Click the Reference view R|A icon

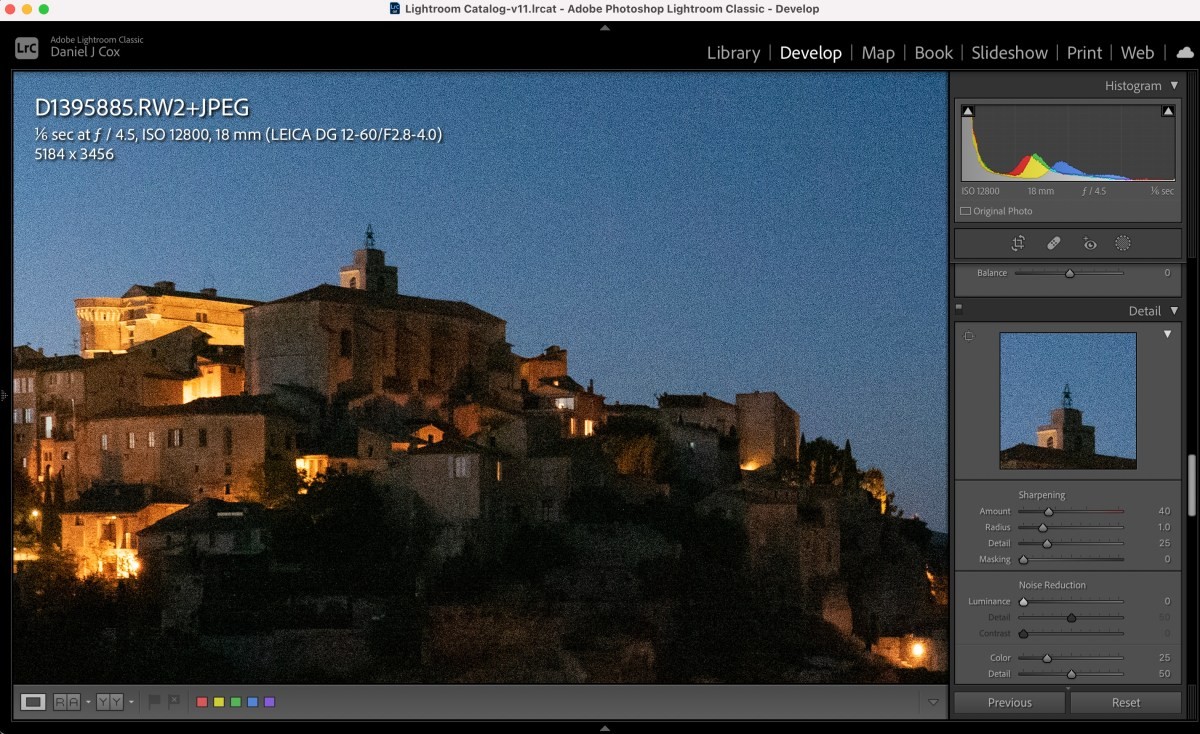click(x=66, y=702)
